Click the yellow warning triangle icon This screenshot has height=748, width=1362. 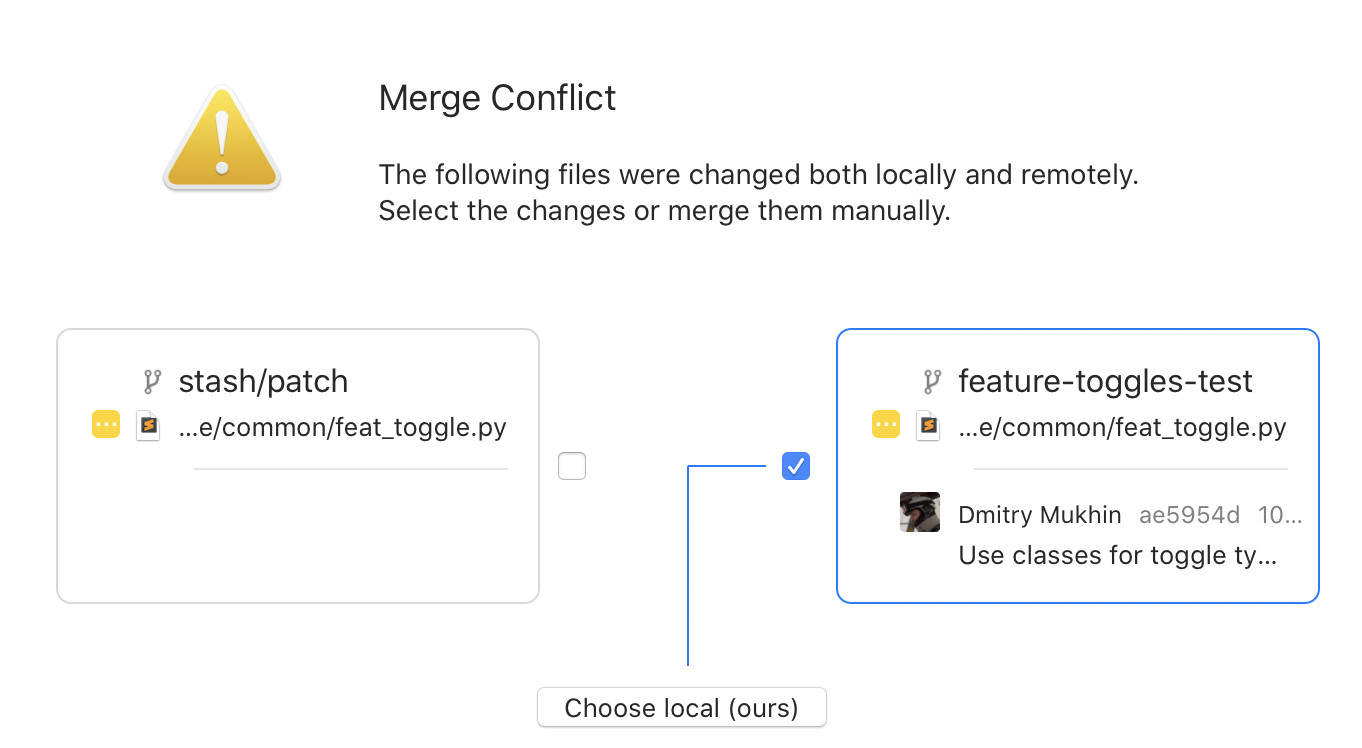click(x=221, y=138)
